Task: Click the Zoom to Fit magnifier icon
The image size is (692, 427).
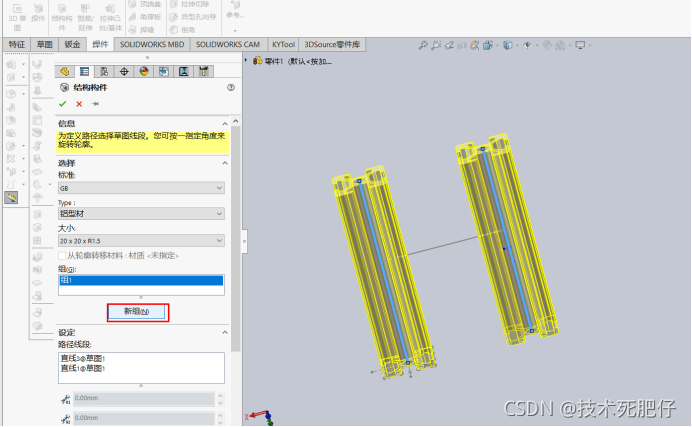Action: tap(423, 45)
